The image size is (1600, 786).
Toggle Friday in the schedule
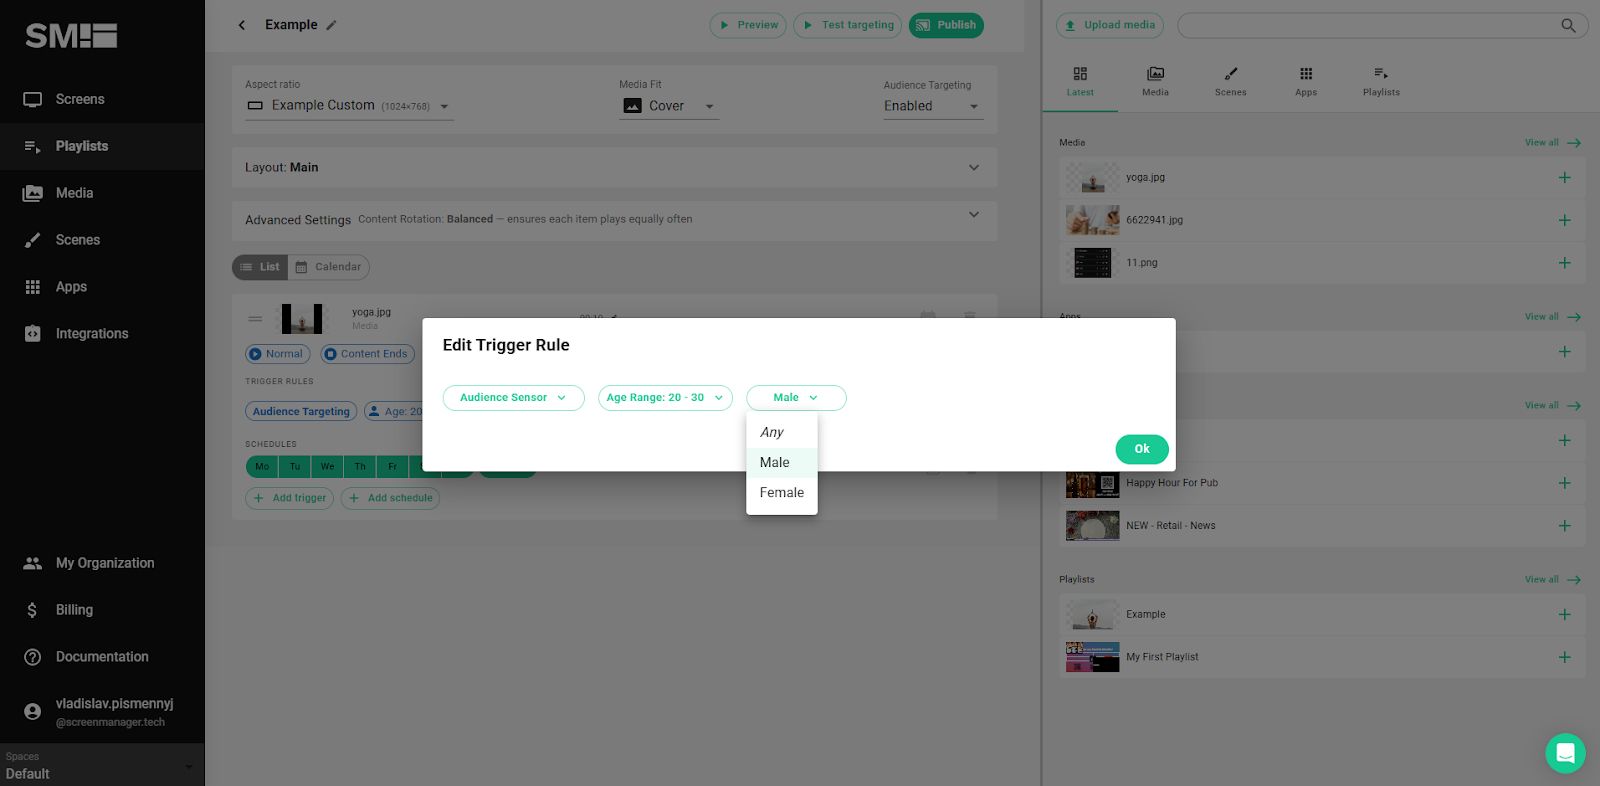pyautogui.click(x=393, y=467)
